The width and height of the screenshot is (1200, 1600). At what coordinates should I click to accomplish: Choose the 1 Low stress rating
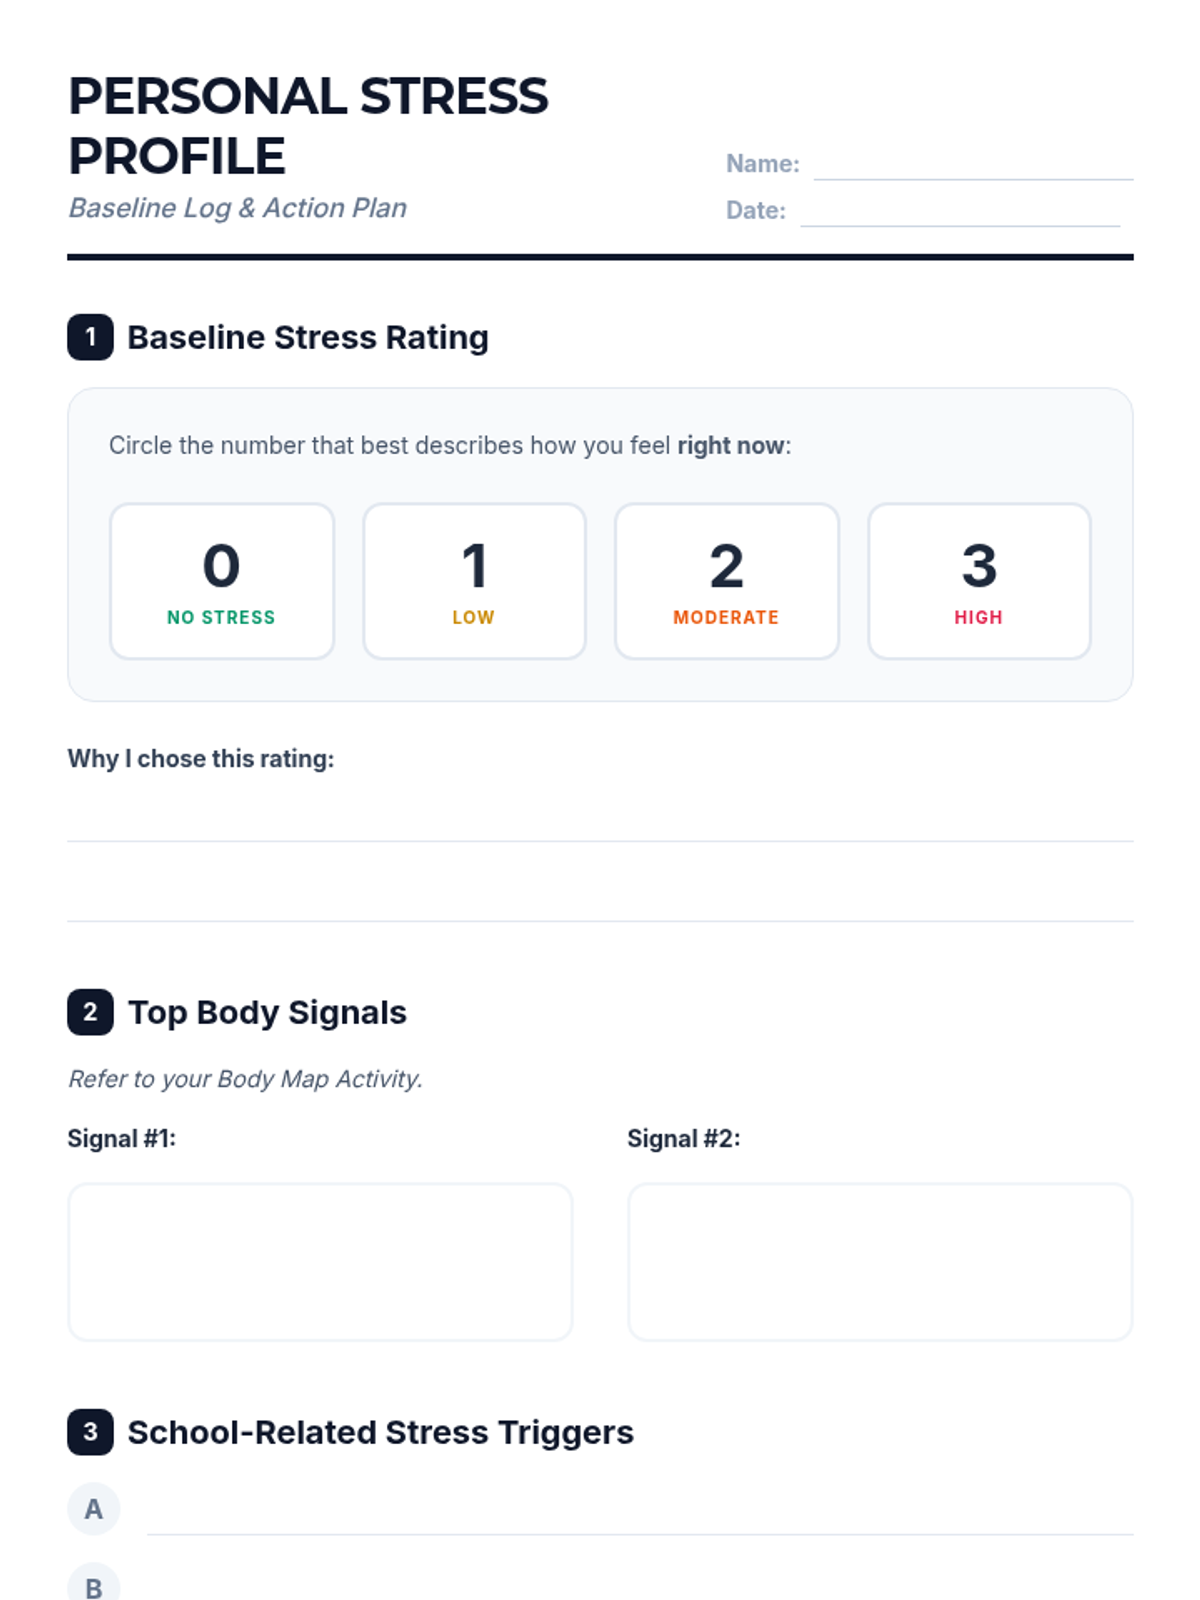tap(474, 581)
